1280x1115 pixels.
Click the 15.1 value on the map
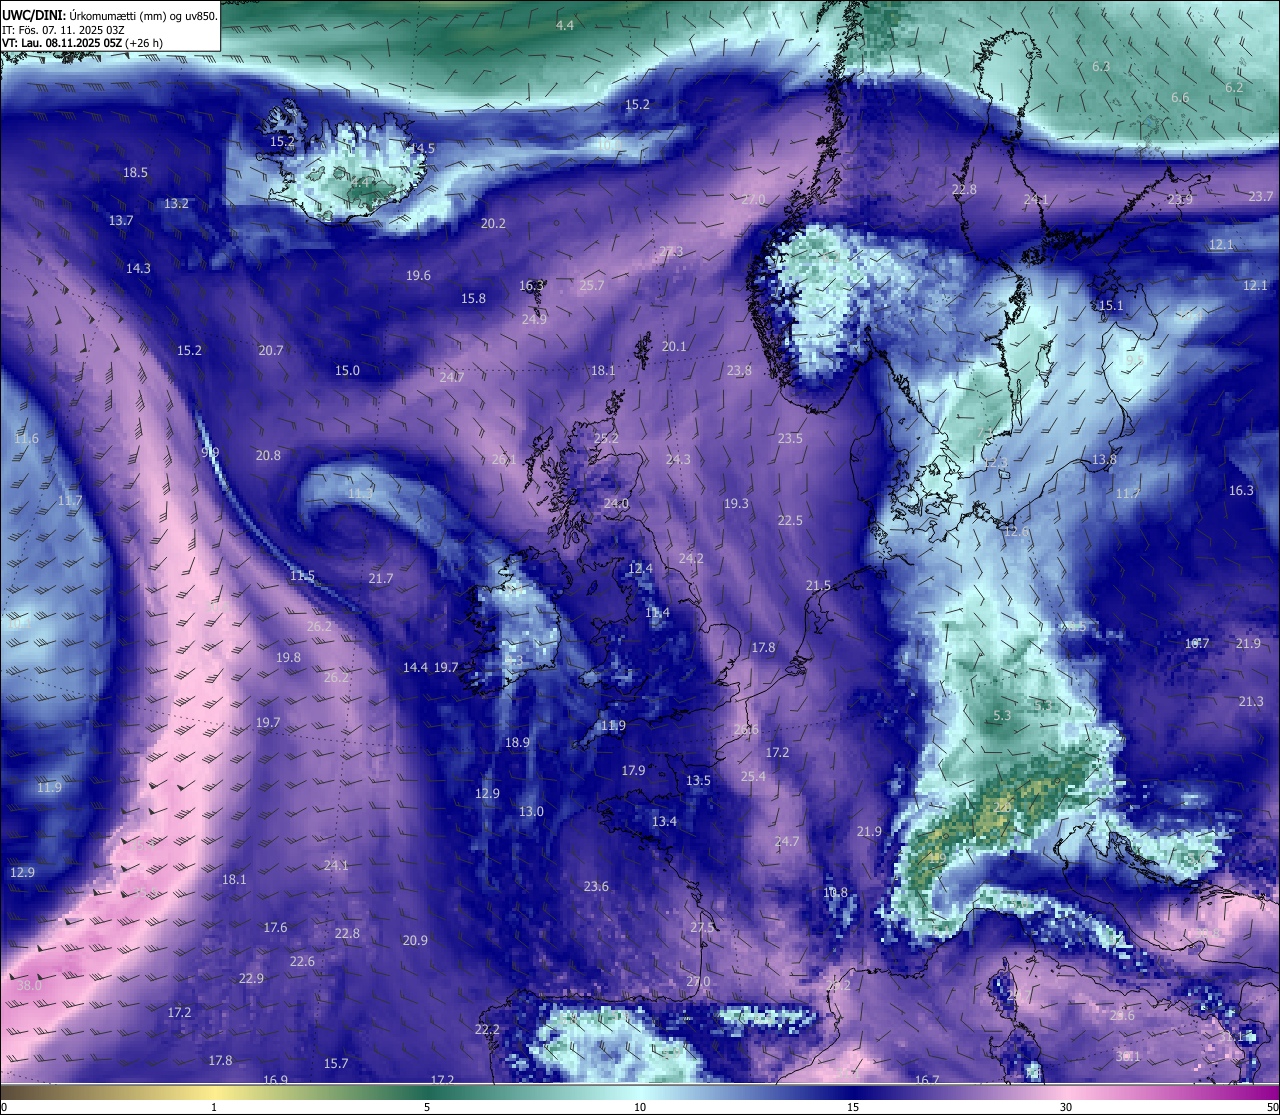[1111, 305]
